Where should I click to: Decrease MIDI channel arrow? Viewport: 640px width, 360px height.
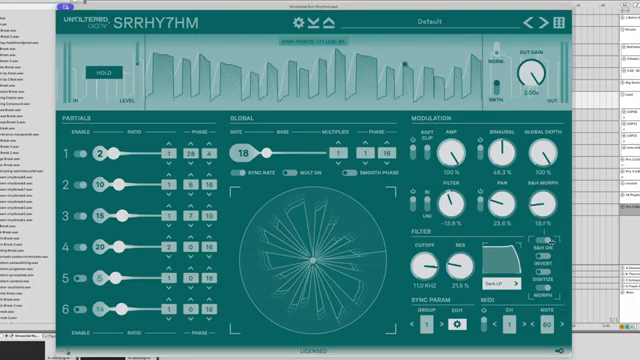(495, 324)
